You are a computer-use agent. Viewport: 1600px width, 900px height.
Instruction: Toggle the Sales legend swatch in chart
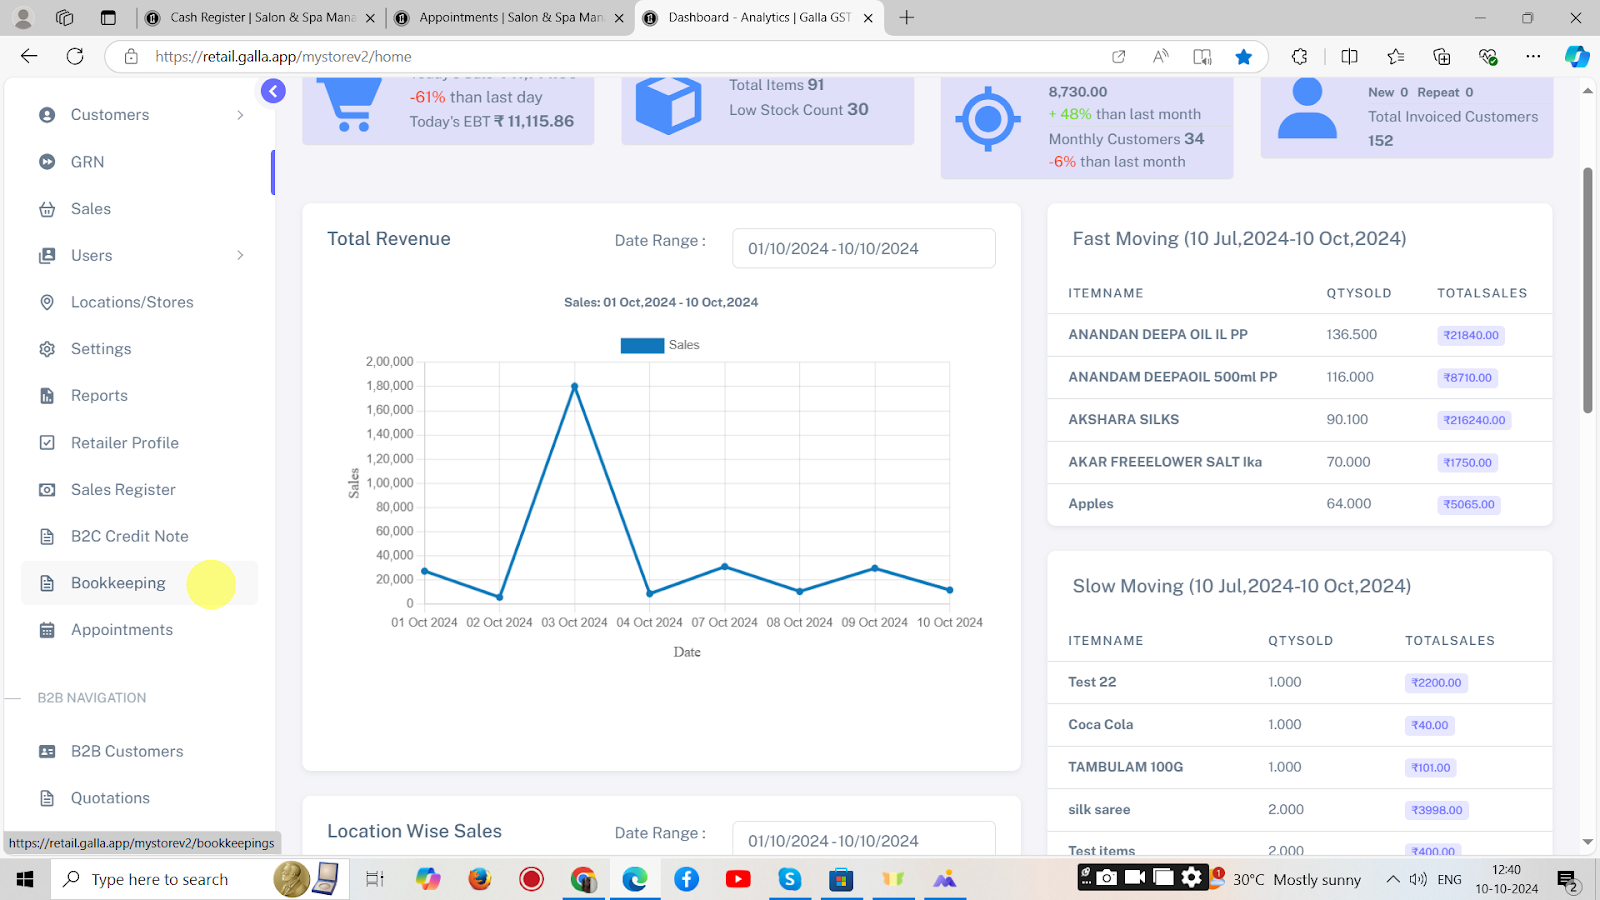[642, 345]
